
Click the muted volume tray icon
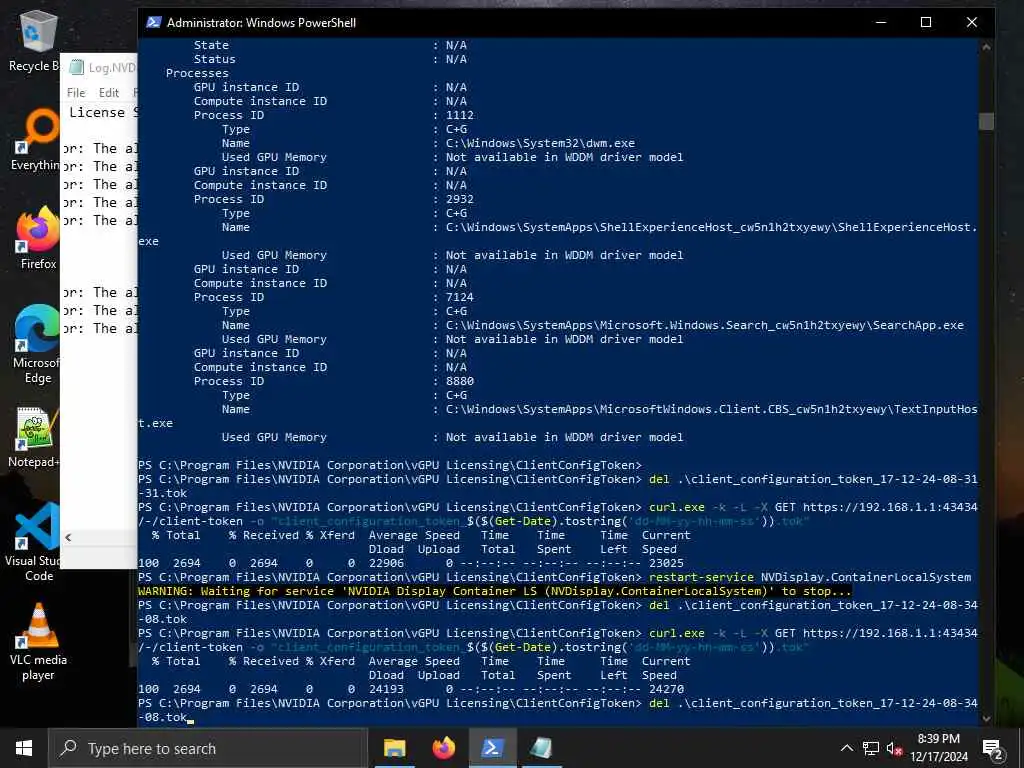tap(894, 748)
